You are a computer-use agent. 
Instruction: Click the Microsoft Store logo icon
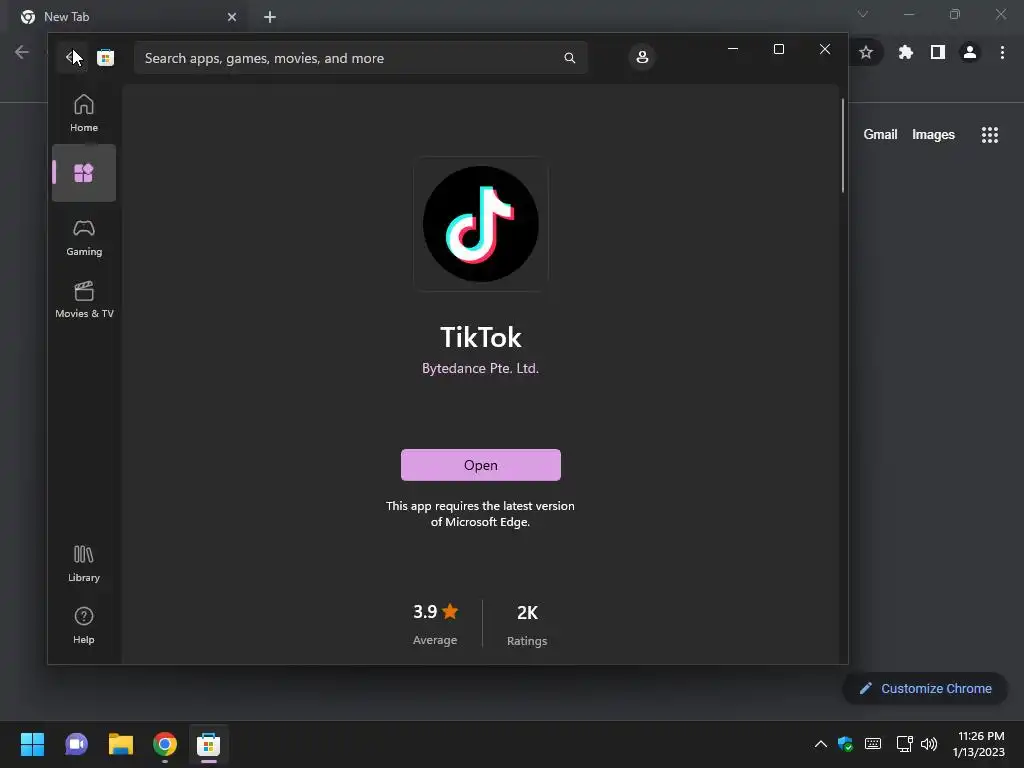105,57
